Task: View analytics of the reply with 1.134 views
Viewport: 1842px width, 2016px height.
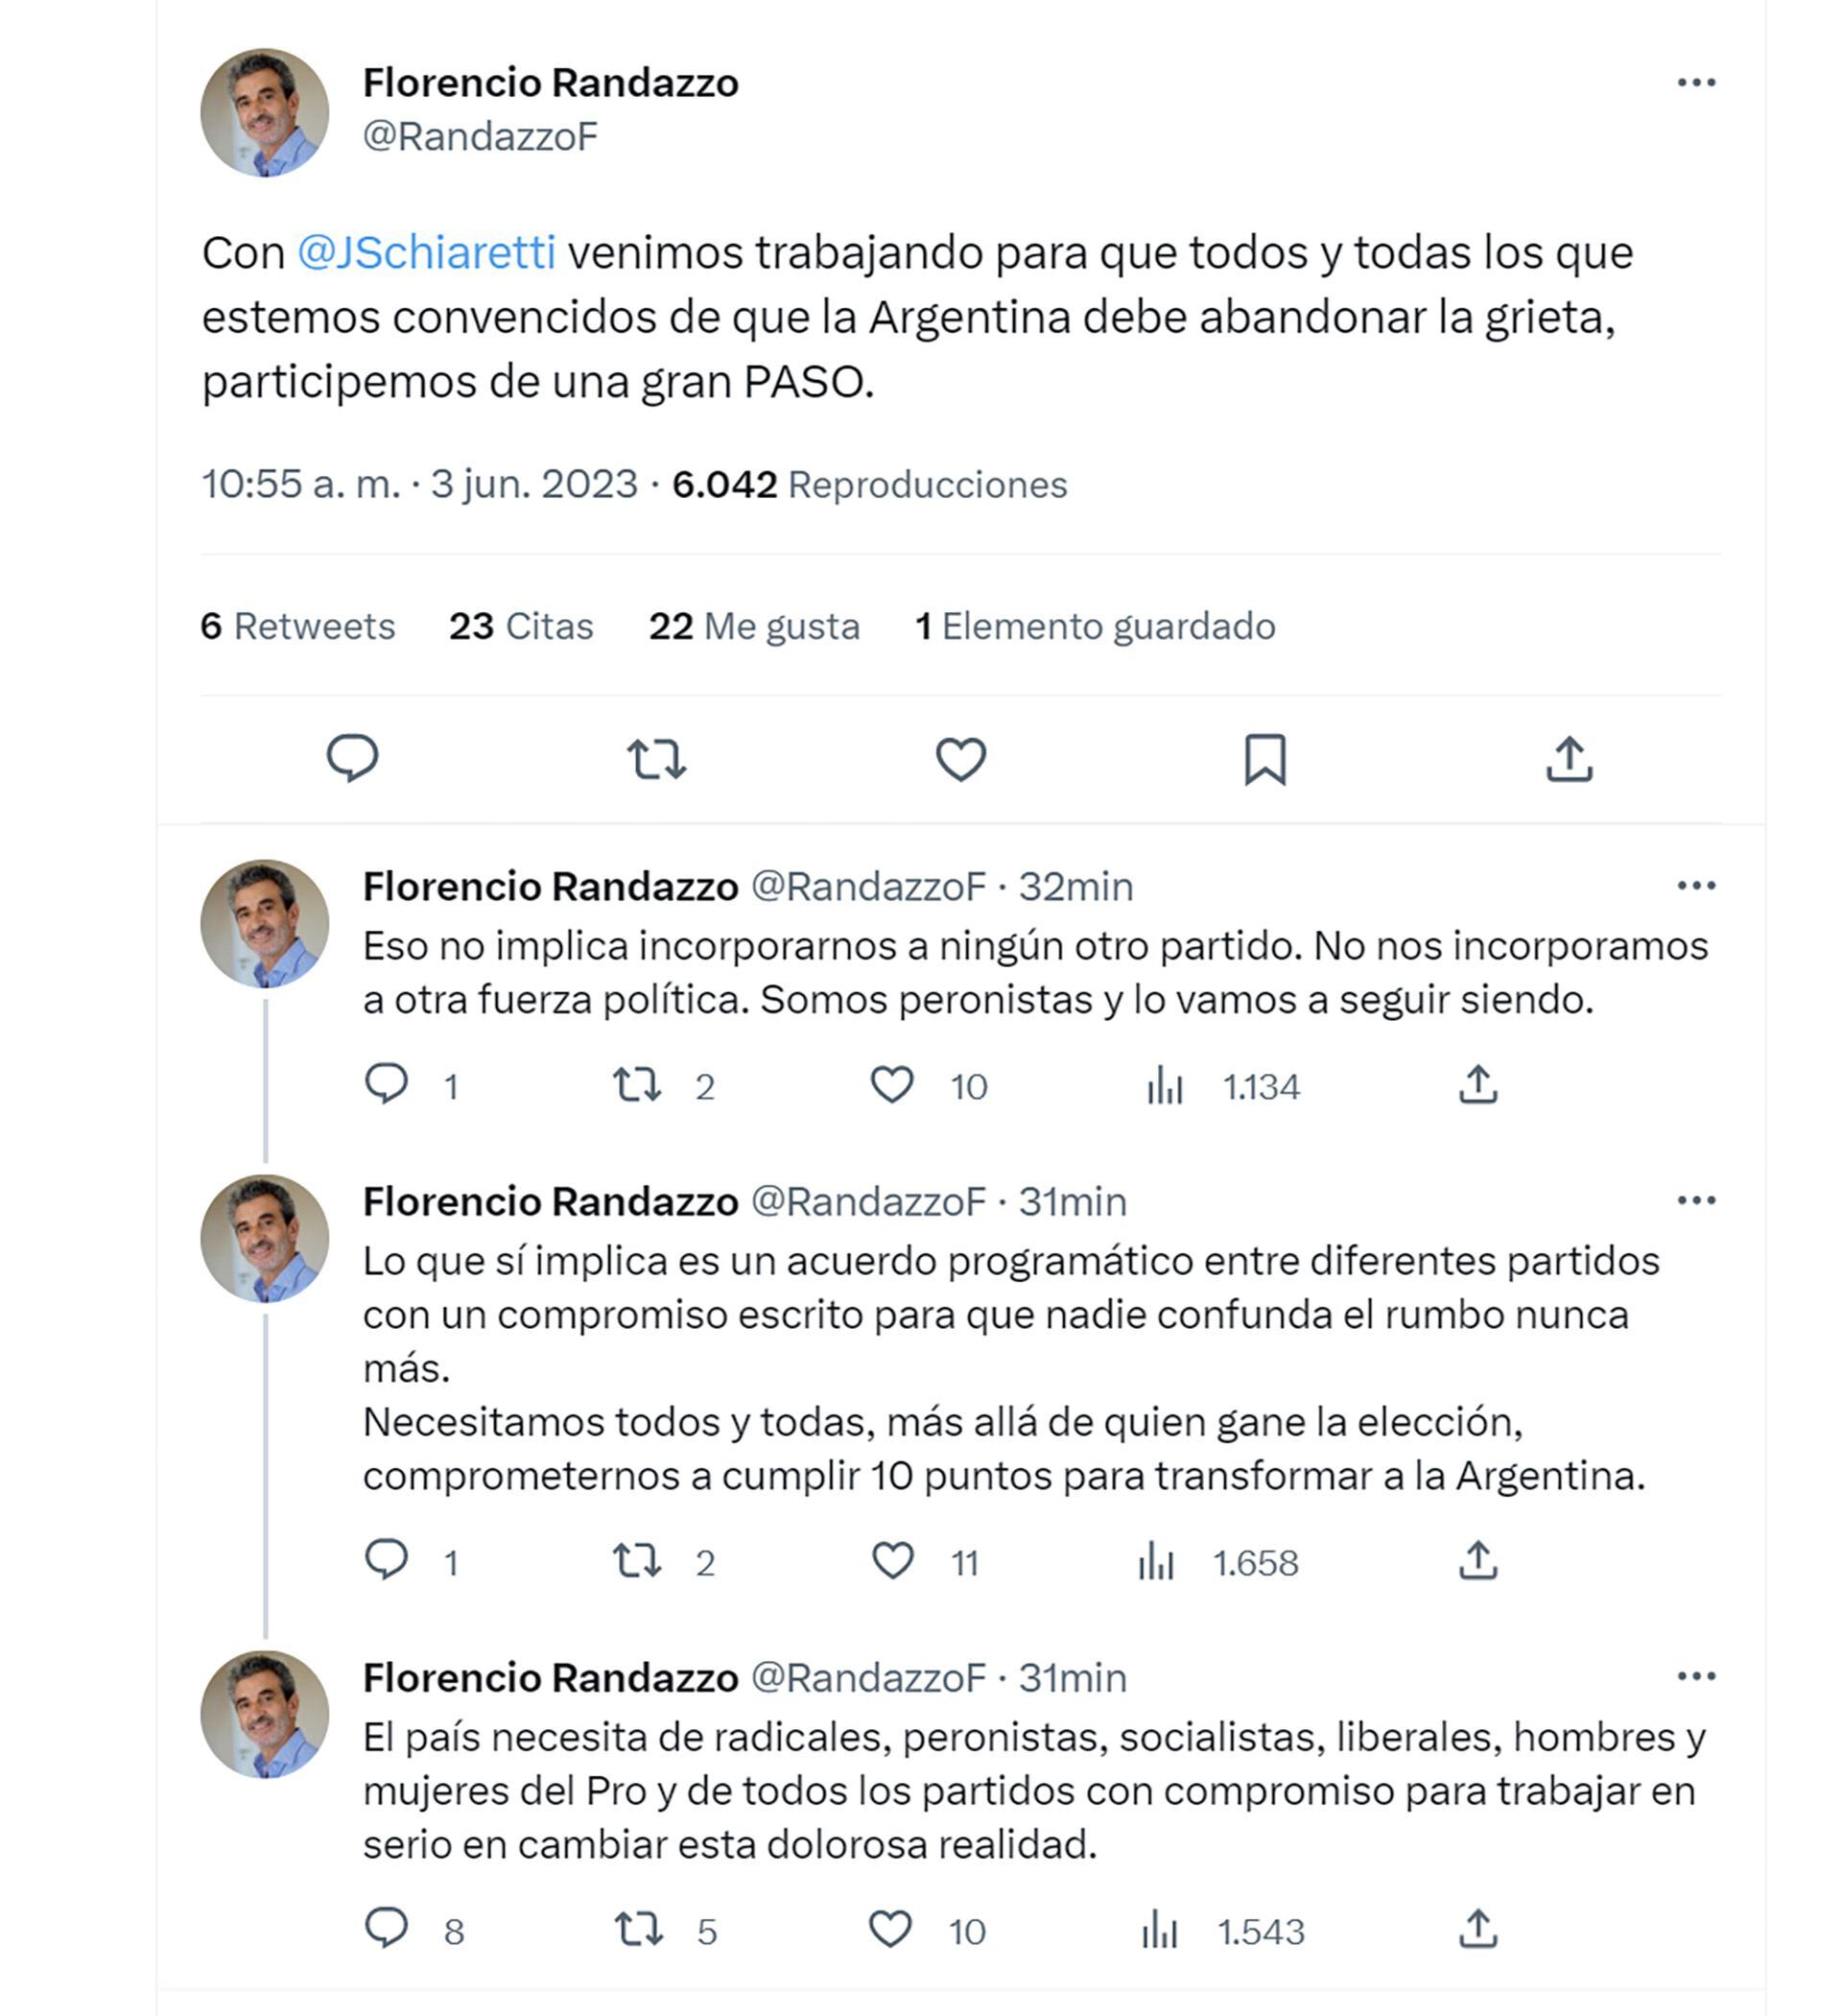Action: tap(1166, 1085)
